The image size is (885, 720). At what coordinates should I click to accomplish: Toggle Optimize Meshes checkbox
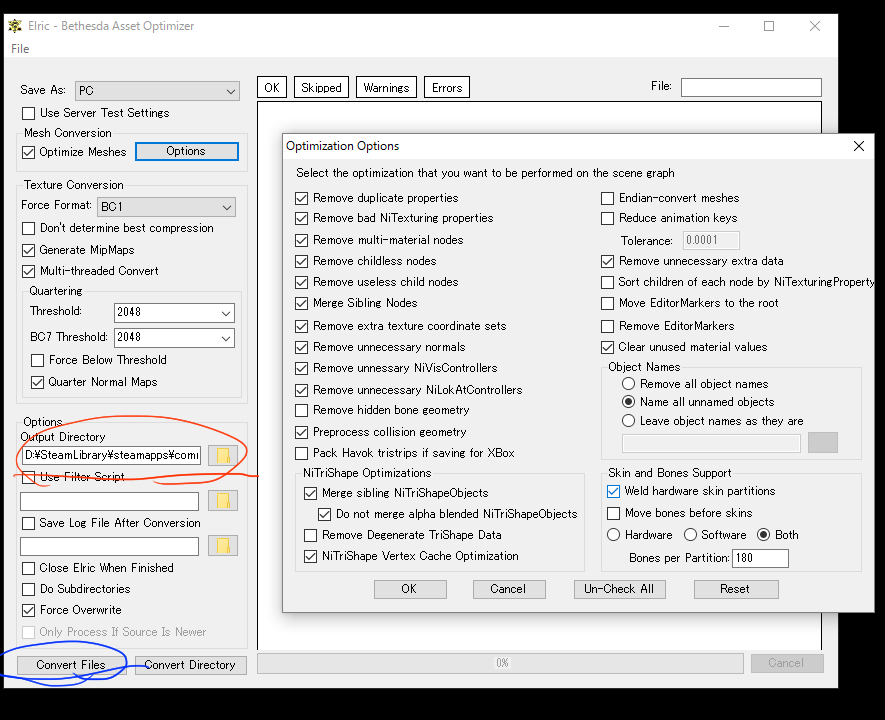pyautogui.click(x=29, y=152)
